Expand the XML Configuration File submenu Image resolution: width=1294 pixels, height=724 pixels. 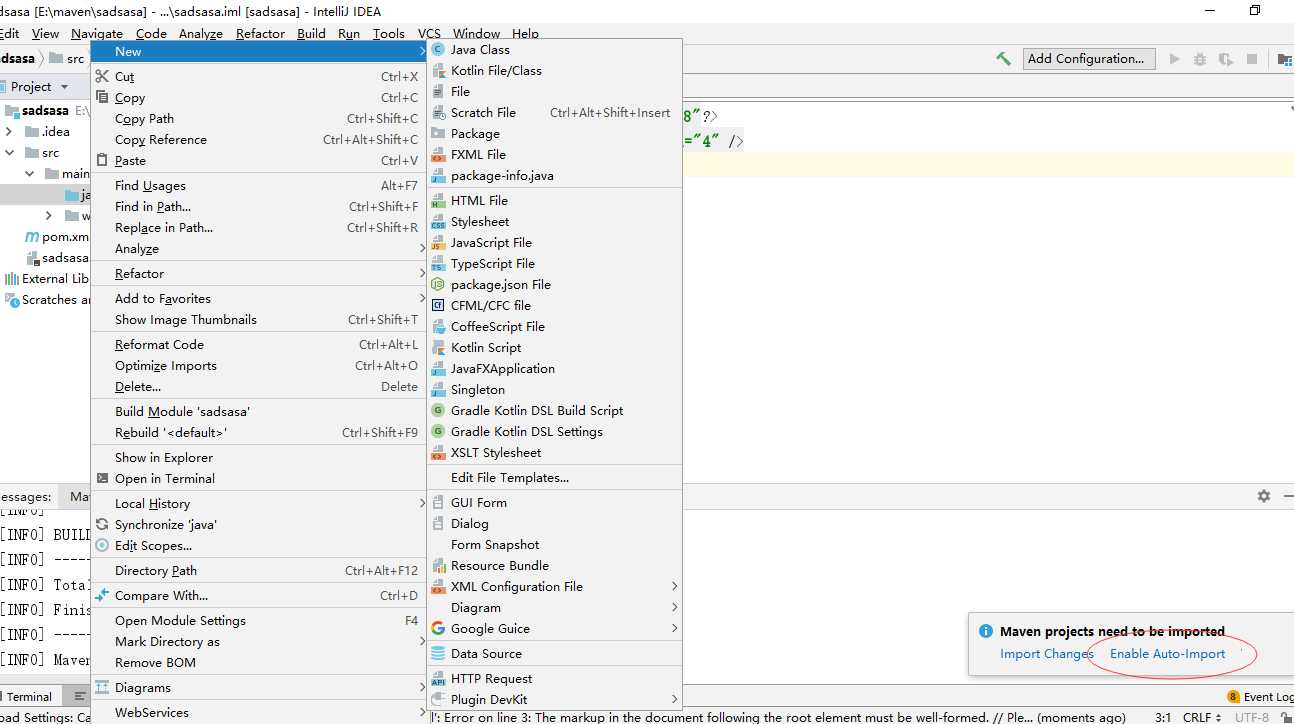tap(675, 586)
